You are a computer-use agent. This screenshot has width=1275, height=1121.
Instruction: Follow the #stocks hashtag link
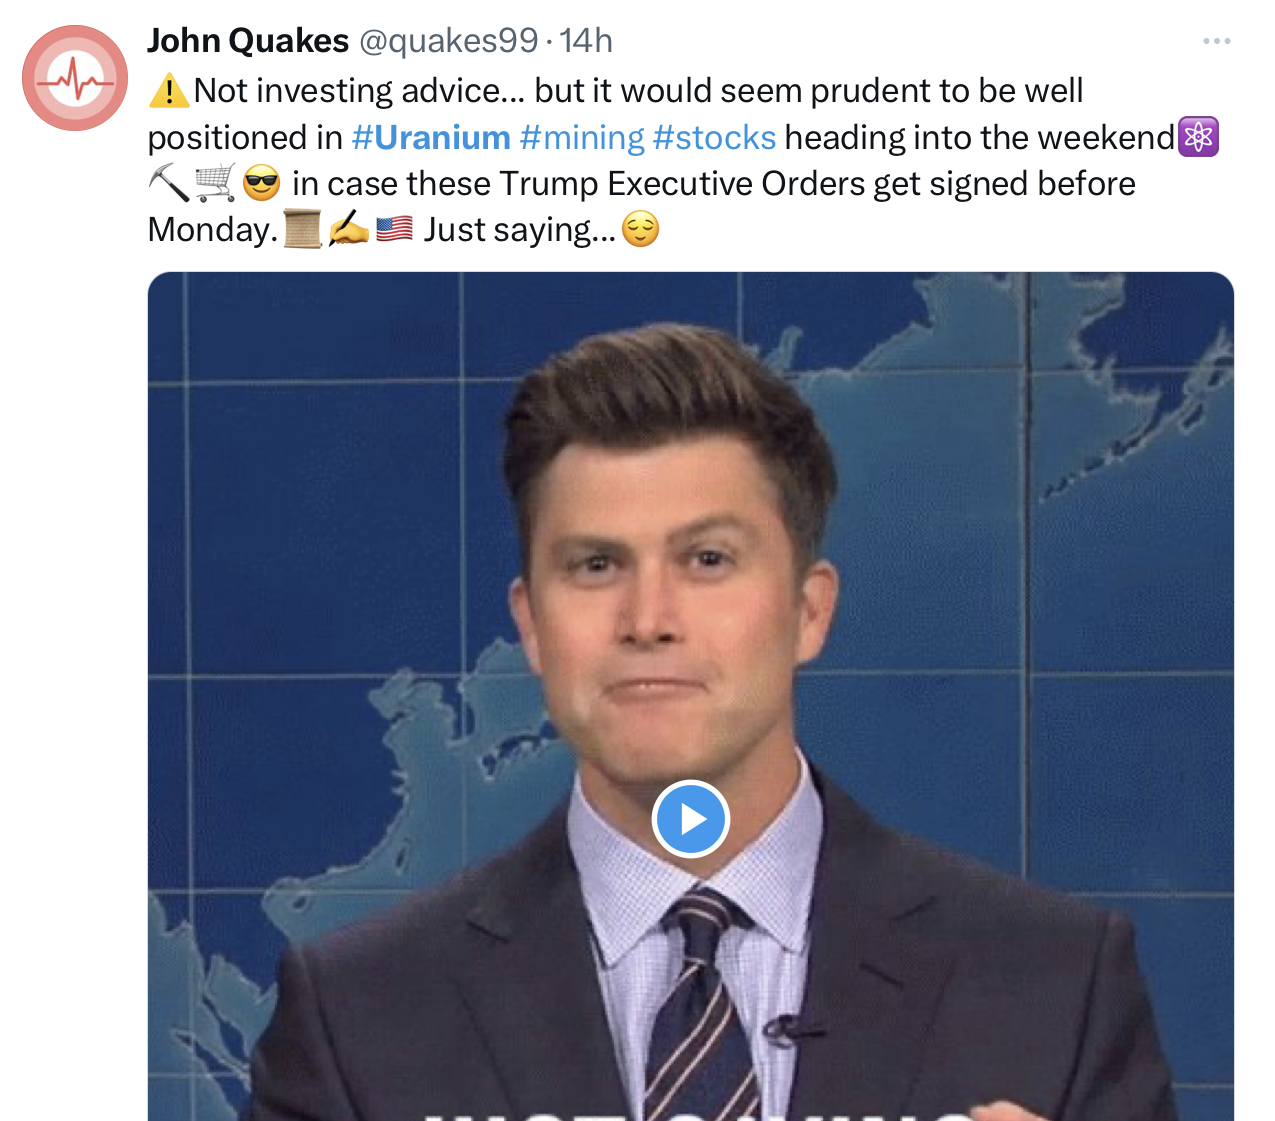point(714,137)
